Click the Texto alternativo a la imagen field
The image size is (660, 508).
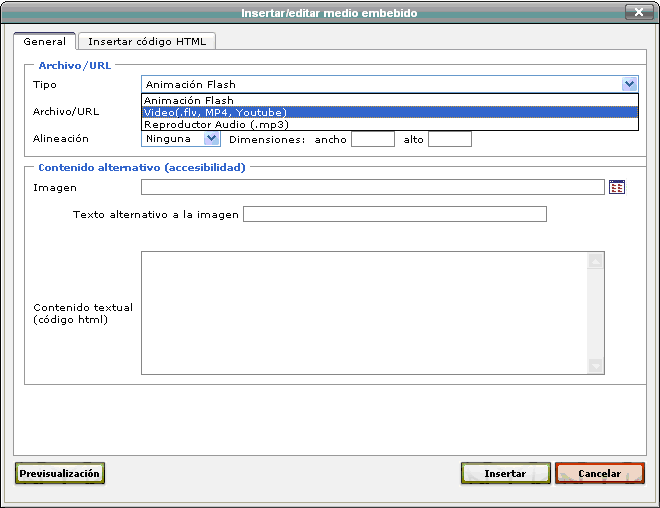pyautogui.click(x=394, y=214)
